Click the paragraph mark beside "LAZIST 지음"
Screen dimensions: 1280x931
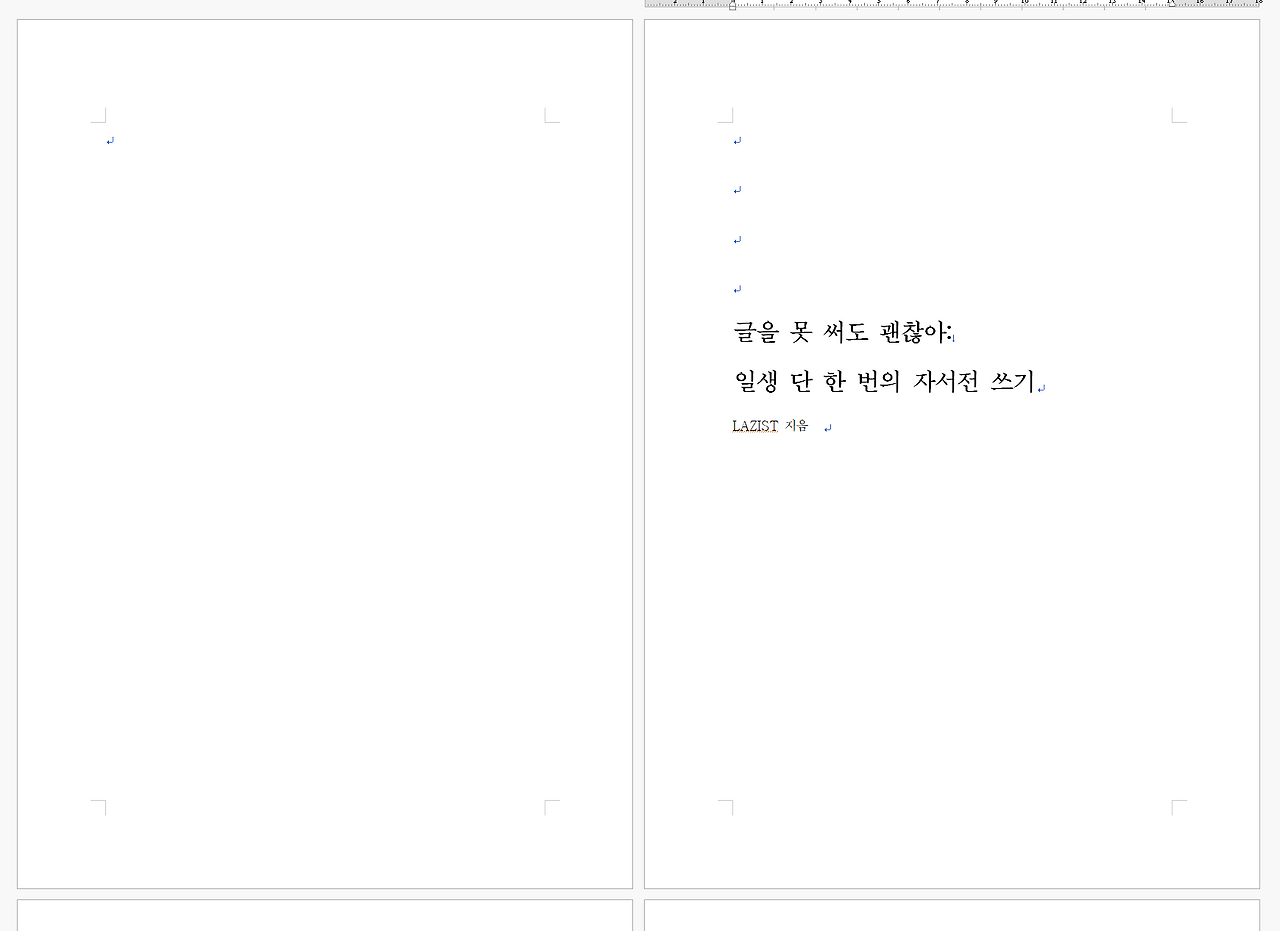click(826, 426)
